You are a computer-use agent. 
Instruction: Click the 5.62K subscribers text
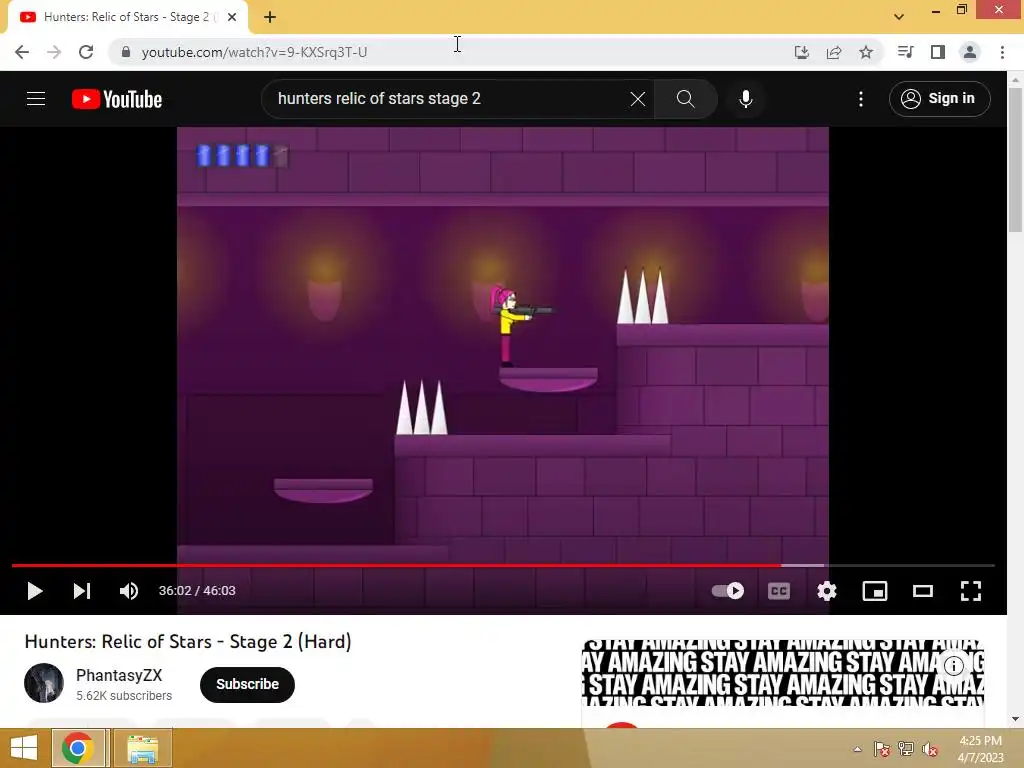[124, 696]
